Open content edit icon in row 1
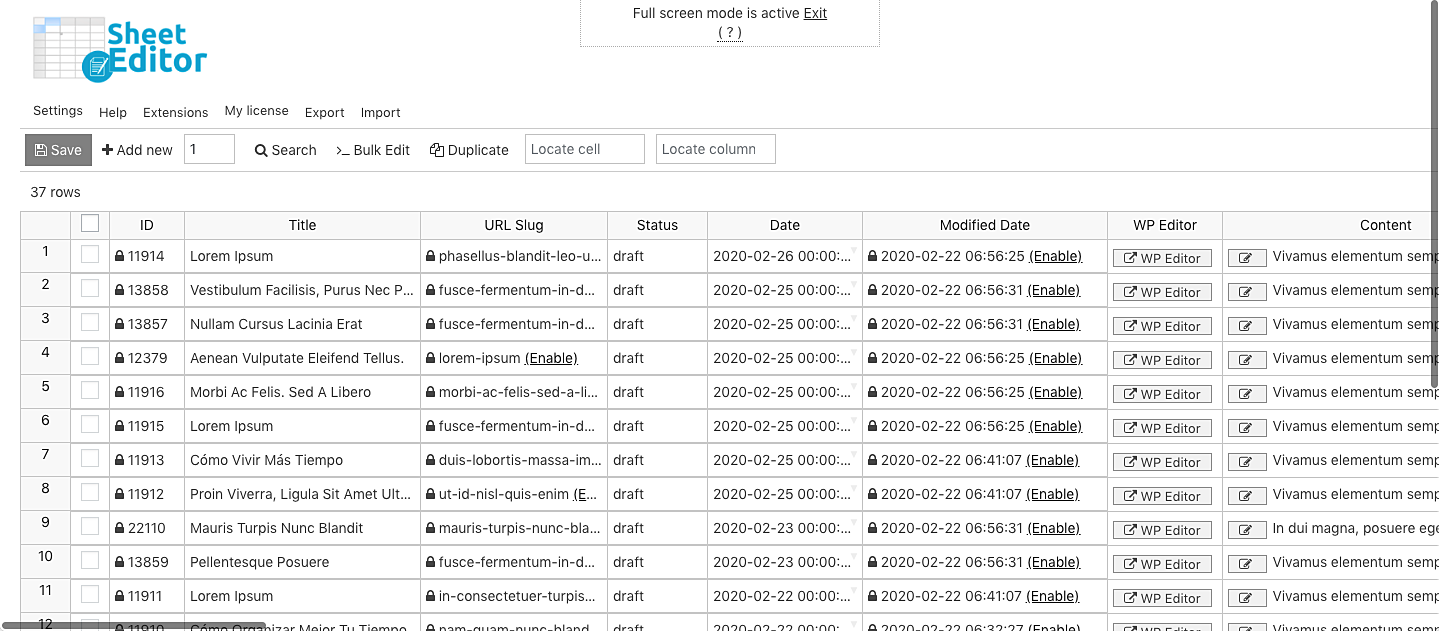The width and height of the screenshot is (1440, 631). pyautogui.click(x=1246, y=258)
